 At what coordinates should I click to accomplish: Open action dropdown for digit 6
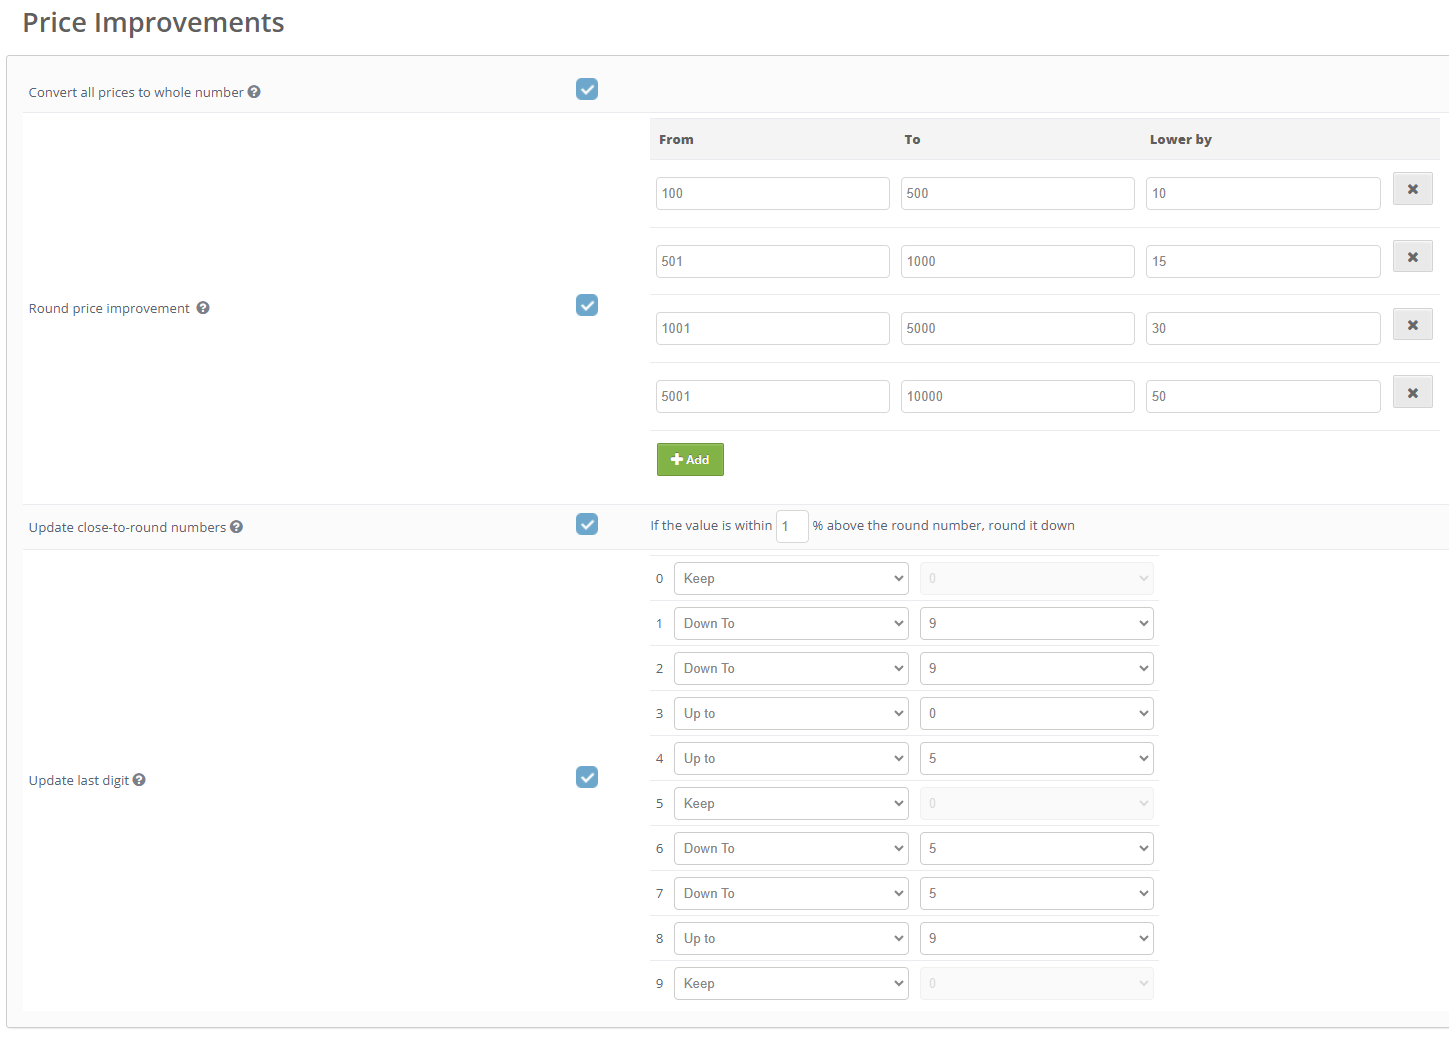point(791,848)
